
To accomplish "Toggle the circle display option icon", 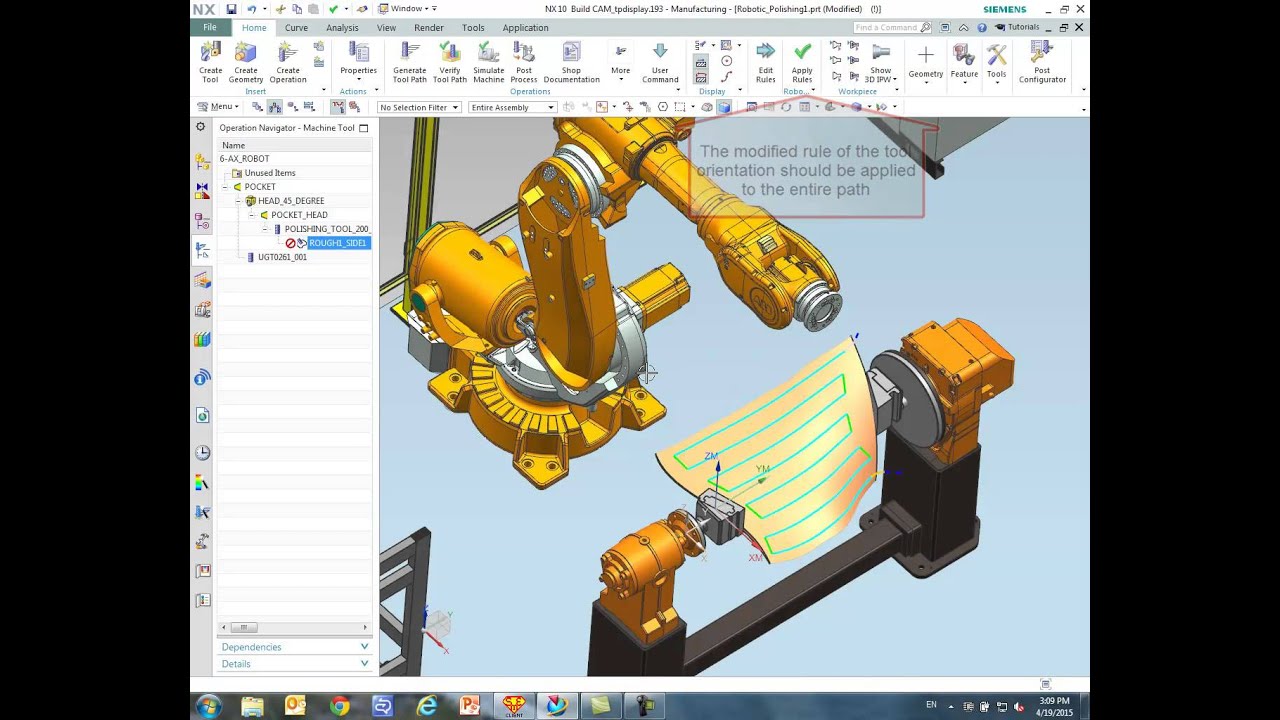I will click(727, 61).
